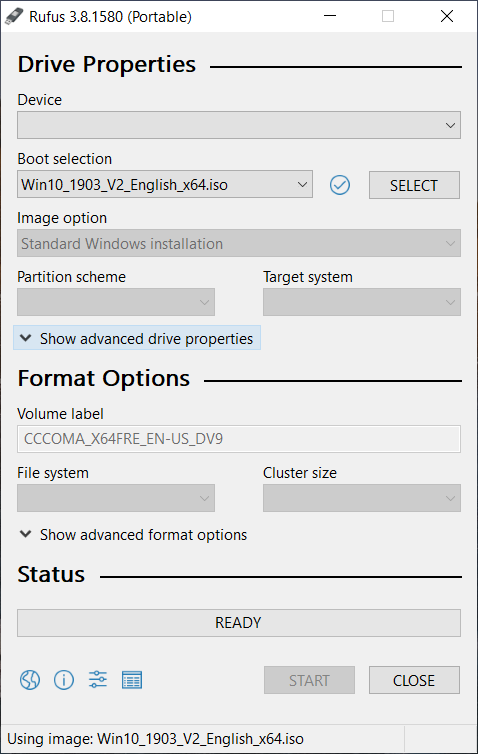Open the Boot selection dropdown arrow
Image resolution: width=478 pixels, height=754 pixels.
coord(302,185)
